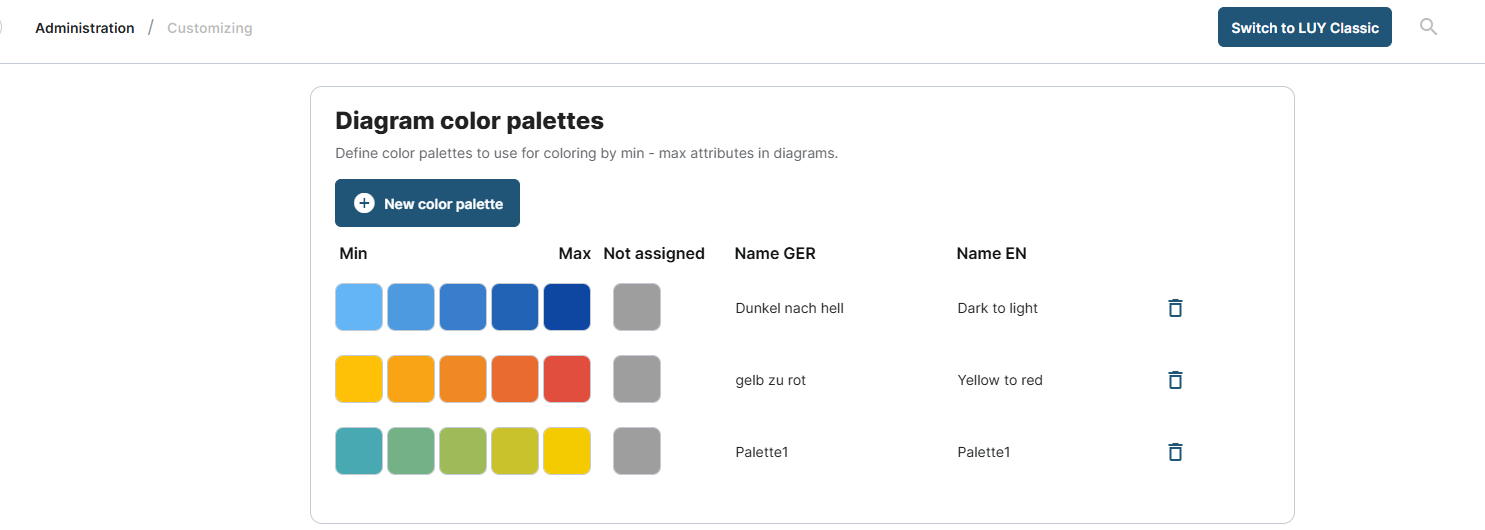Viewport: 1485px width, 530px height.
Task: Click the search magnifier icon
Action: (1428, 27)
